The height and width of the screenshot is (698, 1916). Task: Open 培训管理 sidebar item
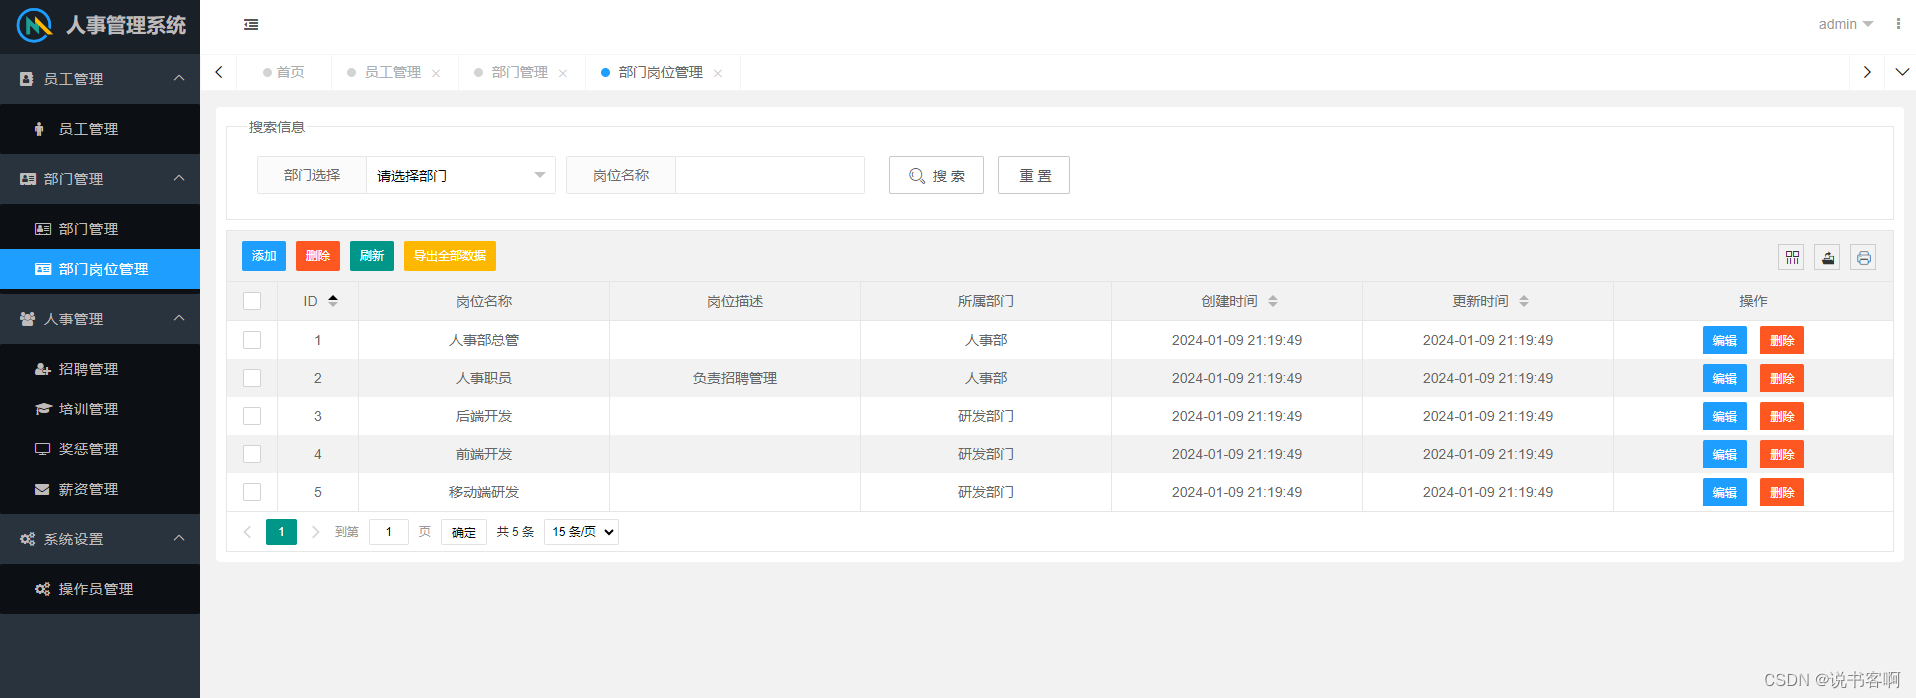(100, 409)
